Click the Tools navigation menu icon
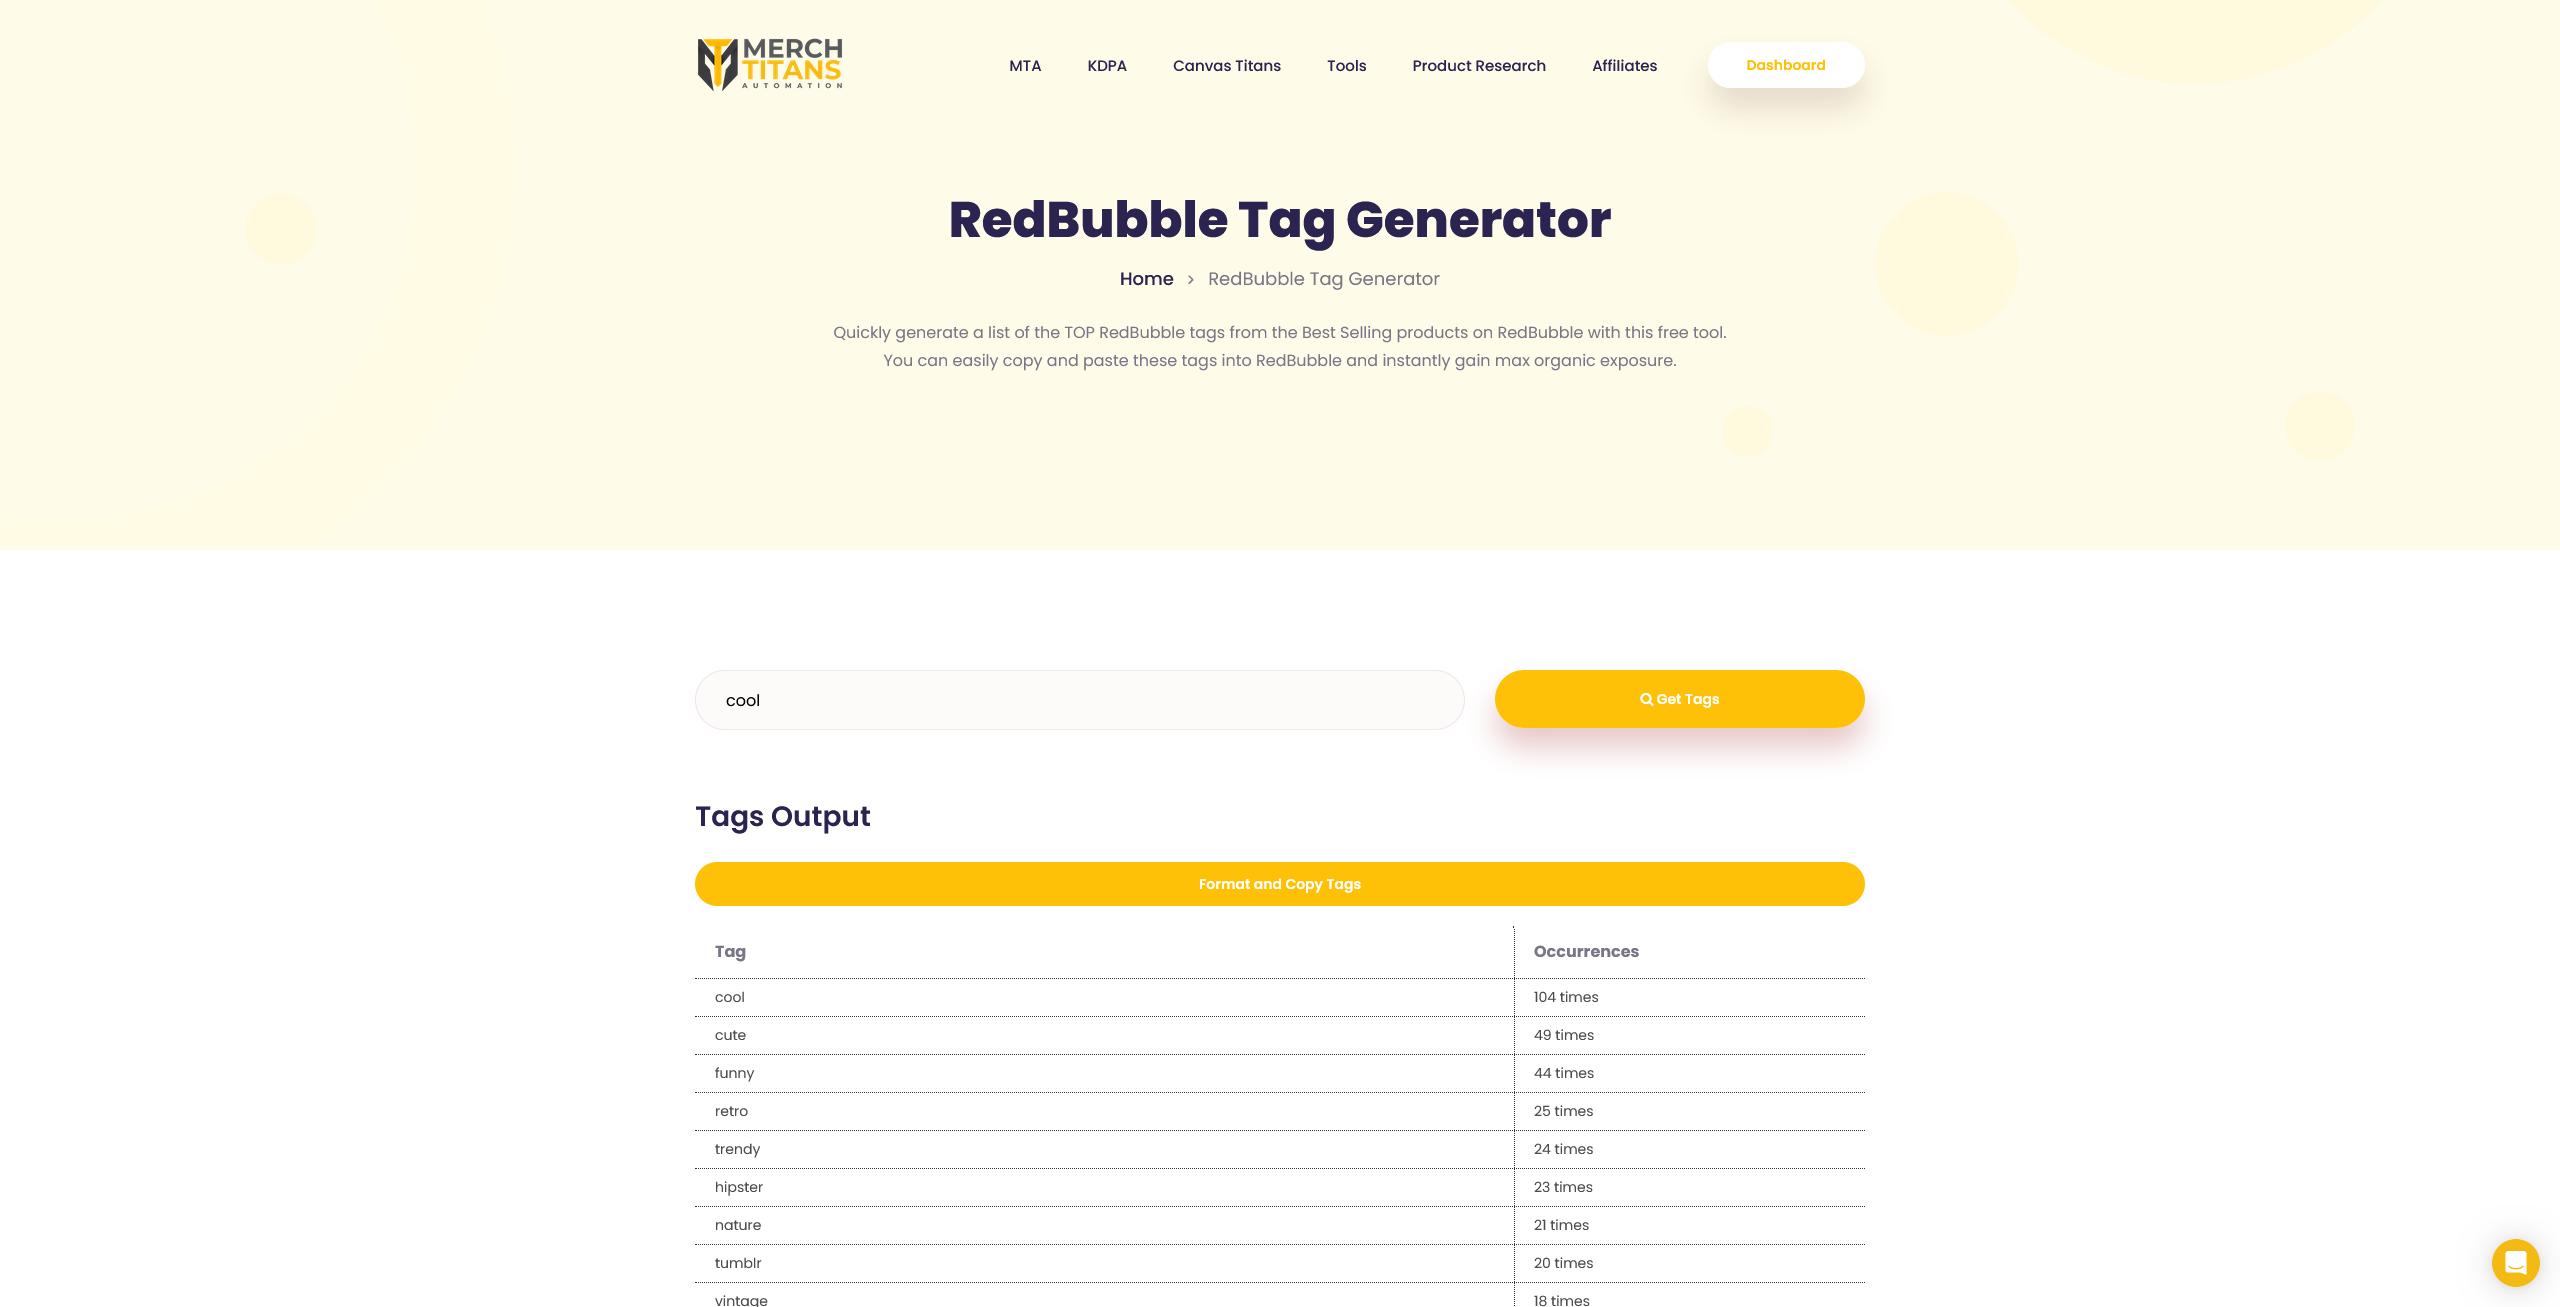2560x1307 pixels. pos(1347,65)
